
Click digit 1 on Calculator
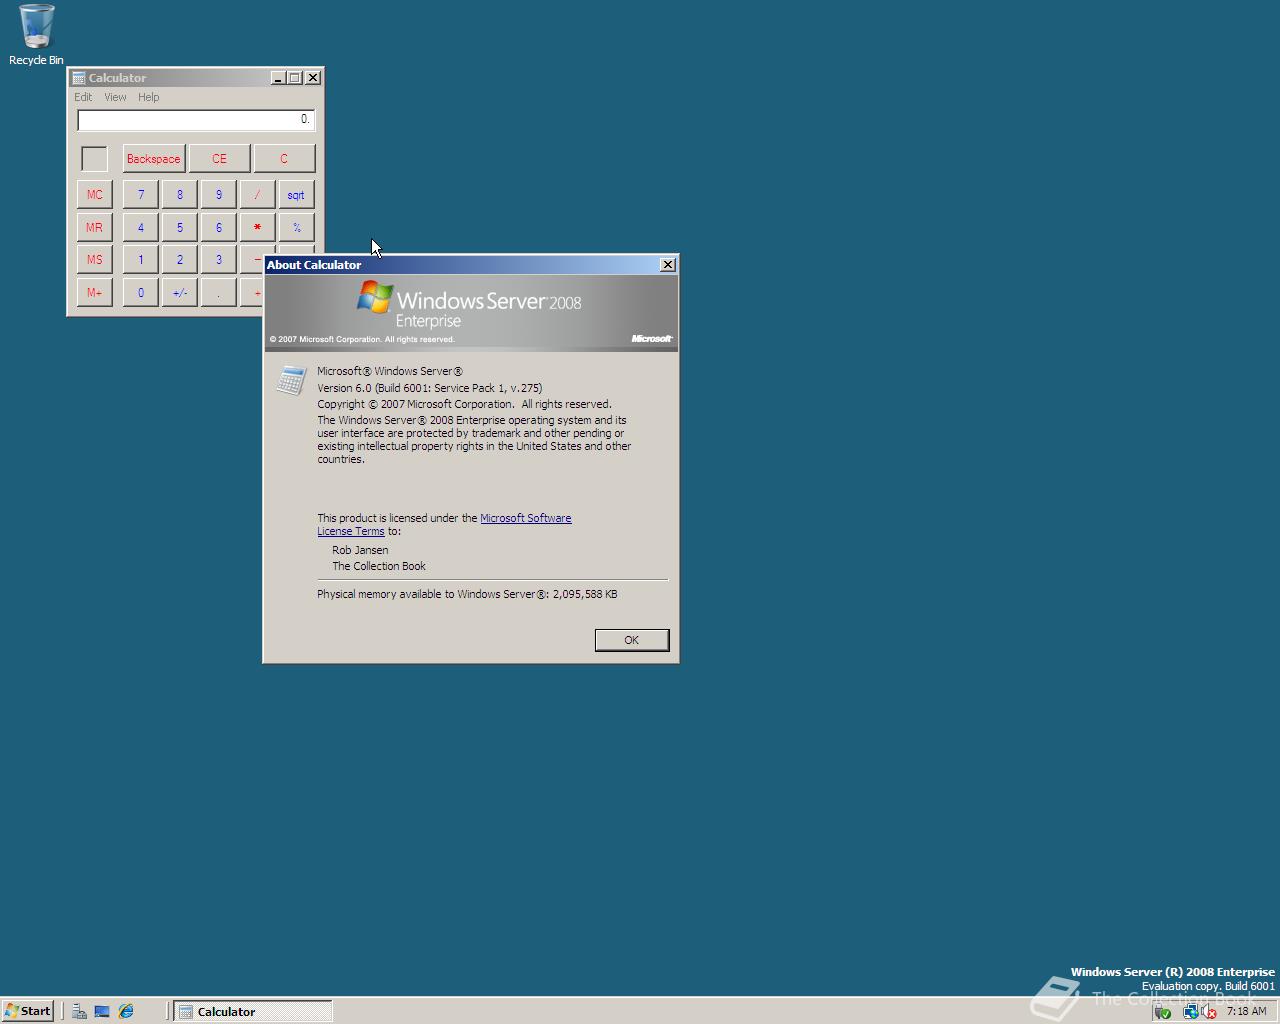pyautogui.click(x=141, y=259)
